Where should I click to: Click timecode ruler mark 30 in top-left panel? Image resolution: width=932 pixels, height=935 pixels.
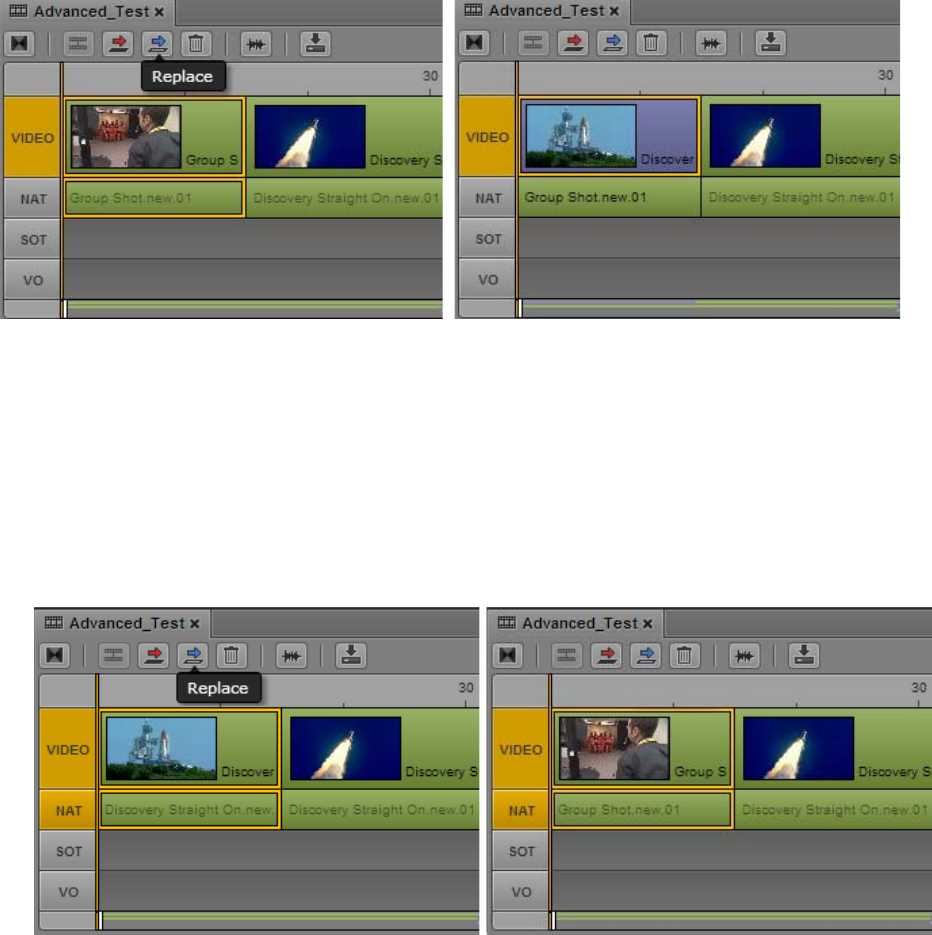pyautogui.click(x=430, y=76)
